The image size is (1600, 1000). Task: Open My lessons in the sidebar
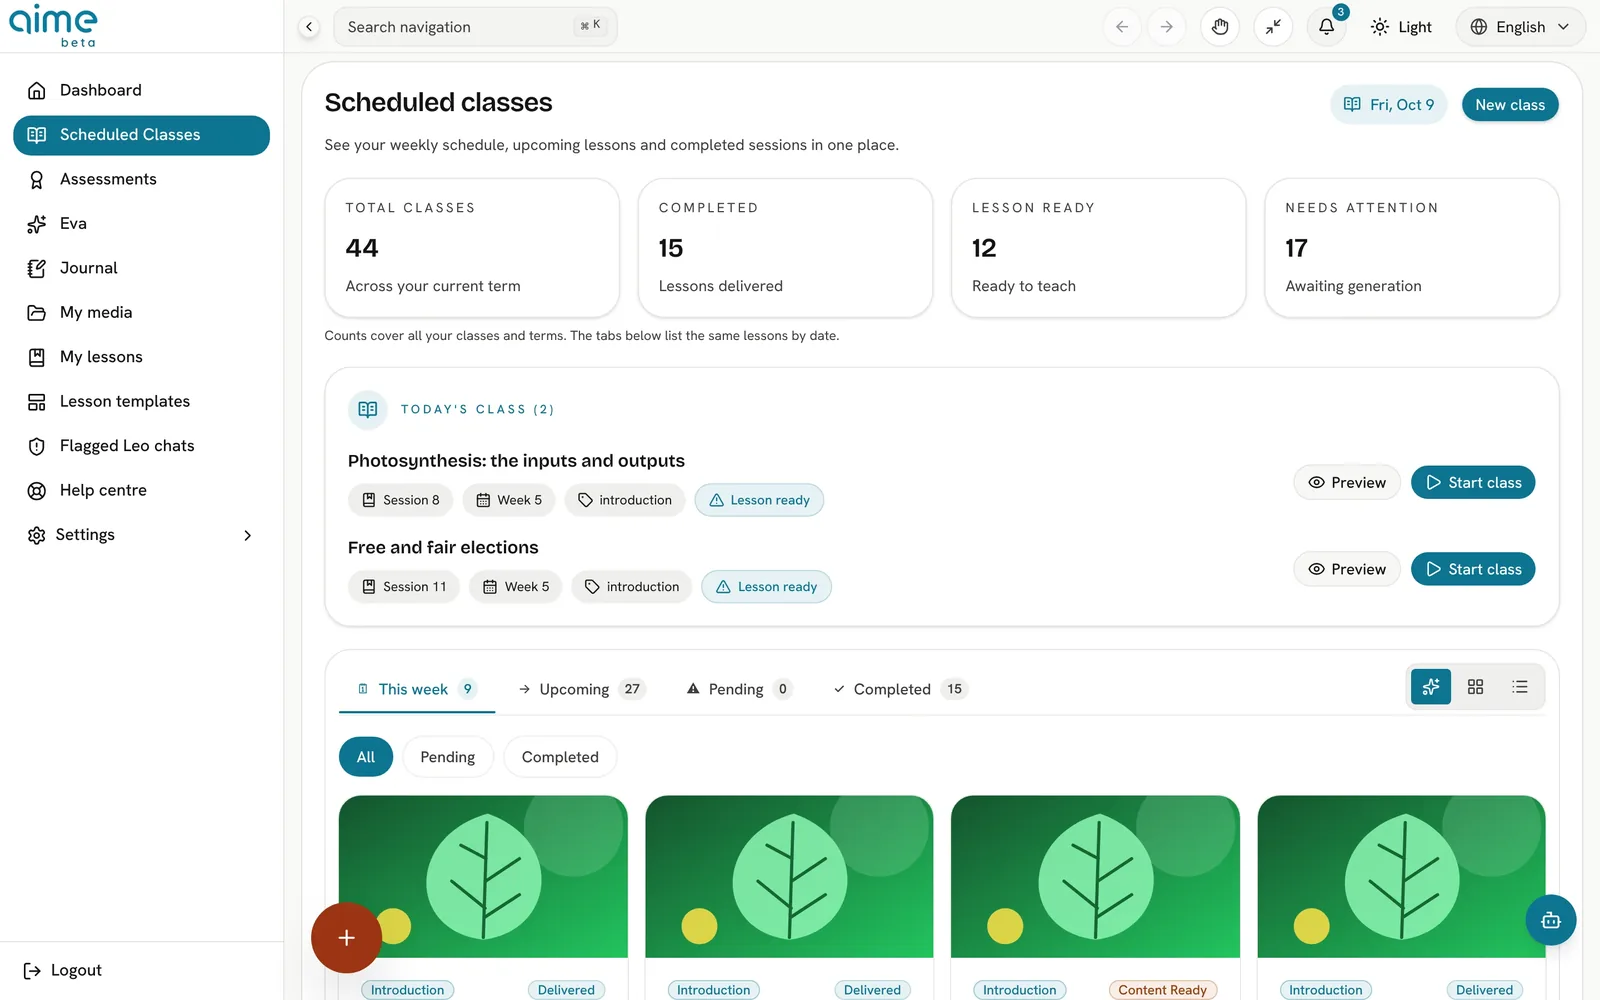pos(141,357)
